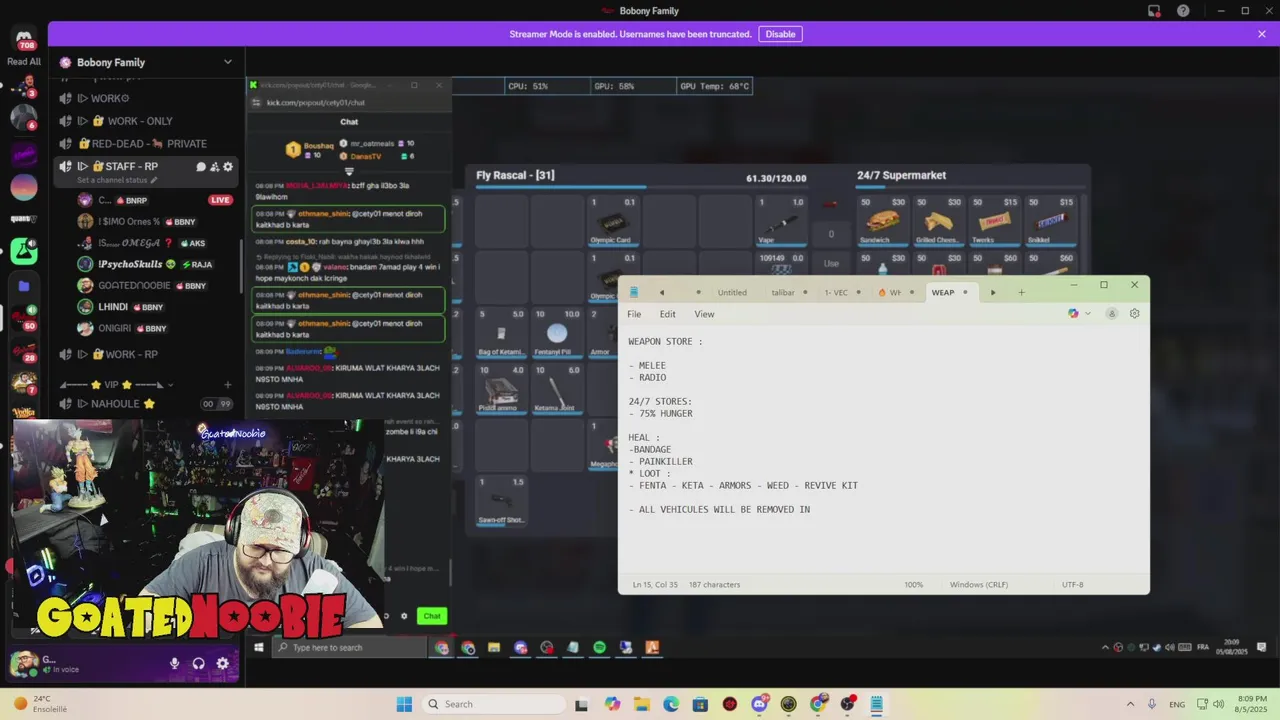Open Microsoft Edge from taskbar

tap(670, 704)
